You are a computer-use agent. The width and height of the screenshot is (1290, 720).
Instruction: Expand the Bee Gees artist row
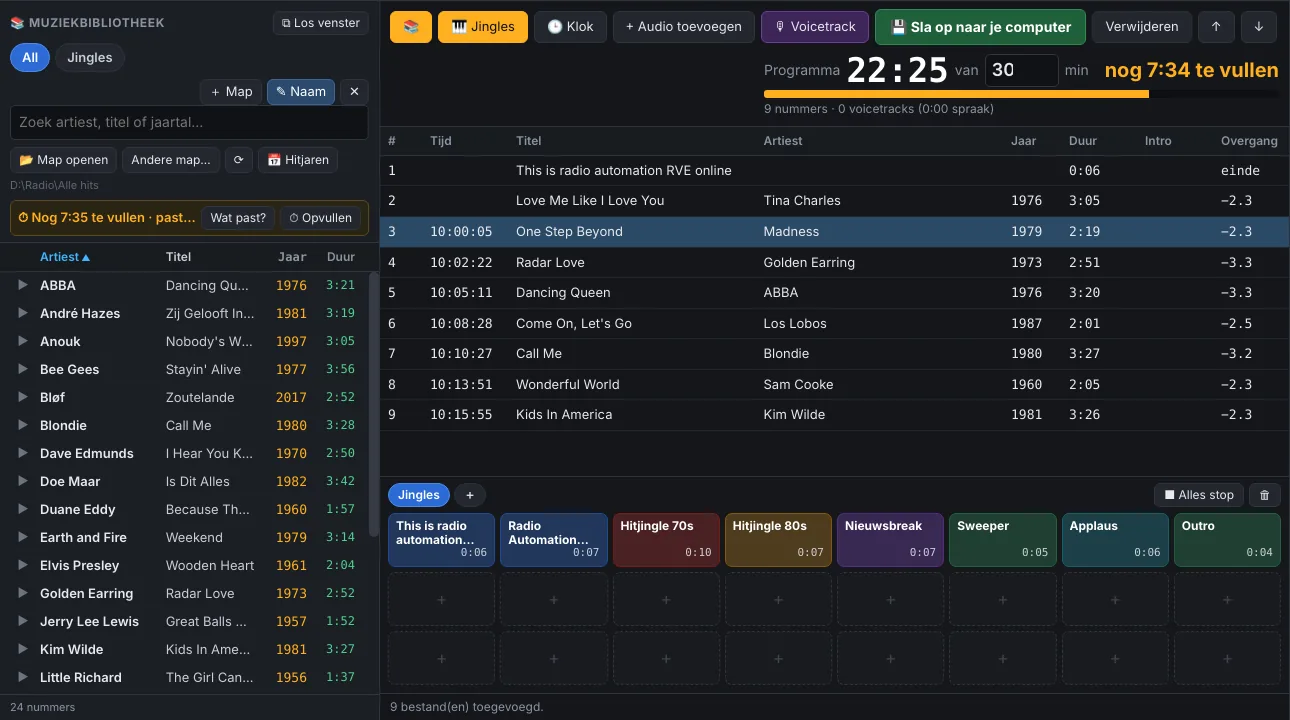[23, 369]
